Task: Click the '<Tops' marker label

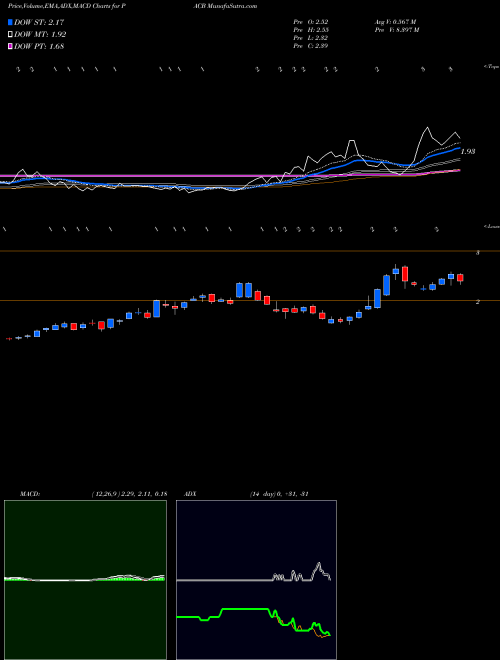Action: point(492,67)
